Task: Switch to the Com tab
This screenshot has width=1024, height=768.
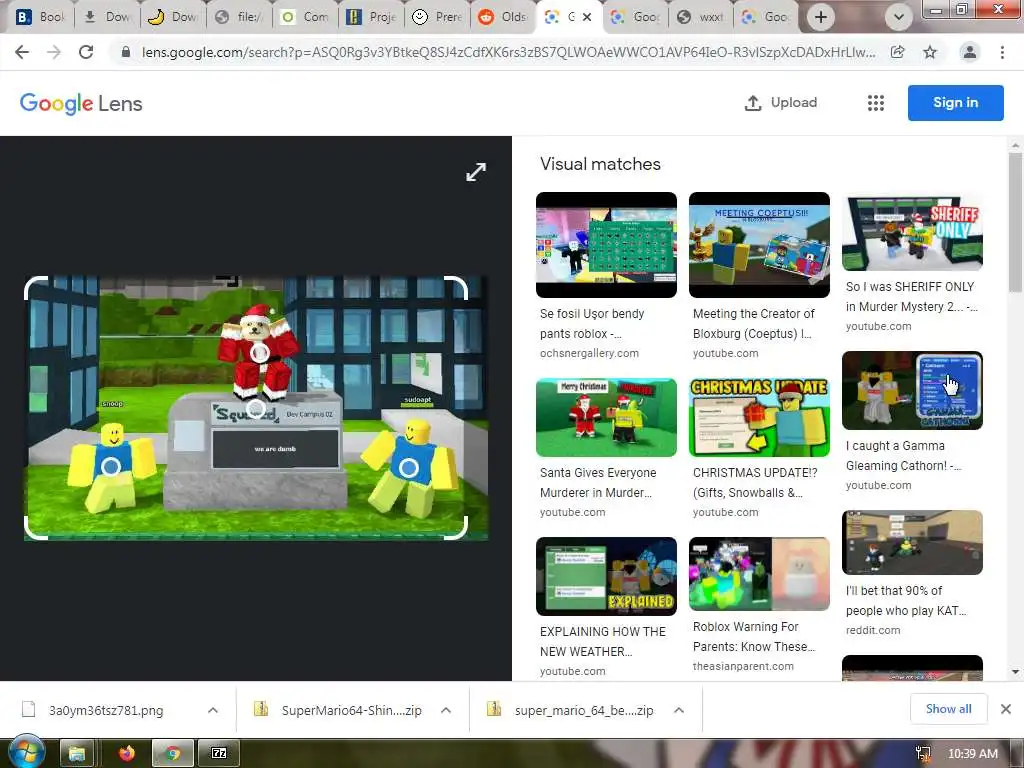Action: [305, 17]
